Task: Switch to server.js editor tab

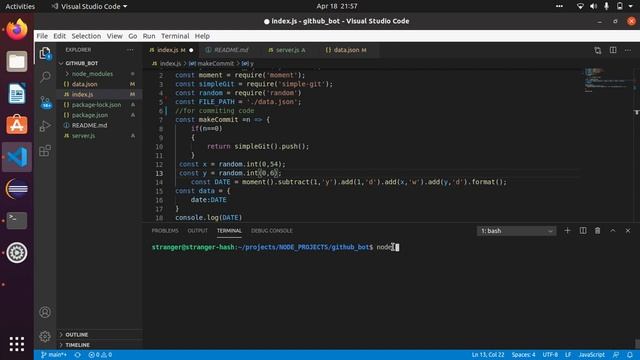Action: (291, 50)
